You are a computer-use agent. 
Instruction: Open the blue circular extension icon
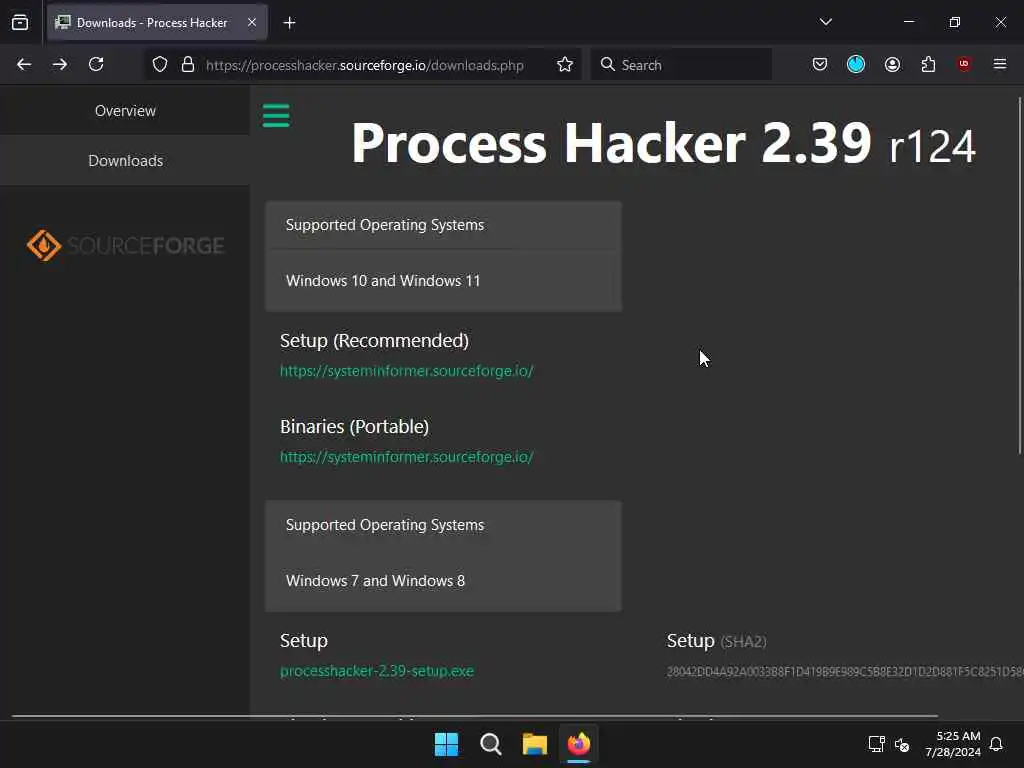856,64
